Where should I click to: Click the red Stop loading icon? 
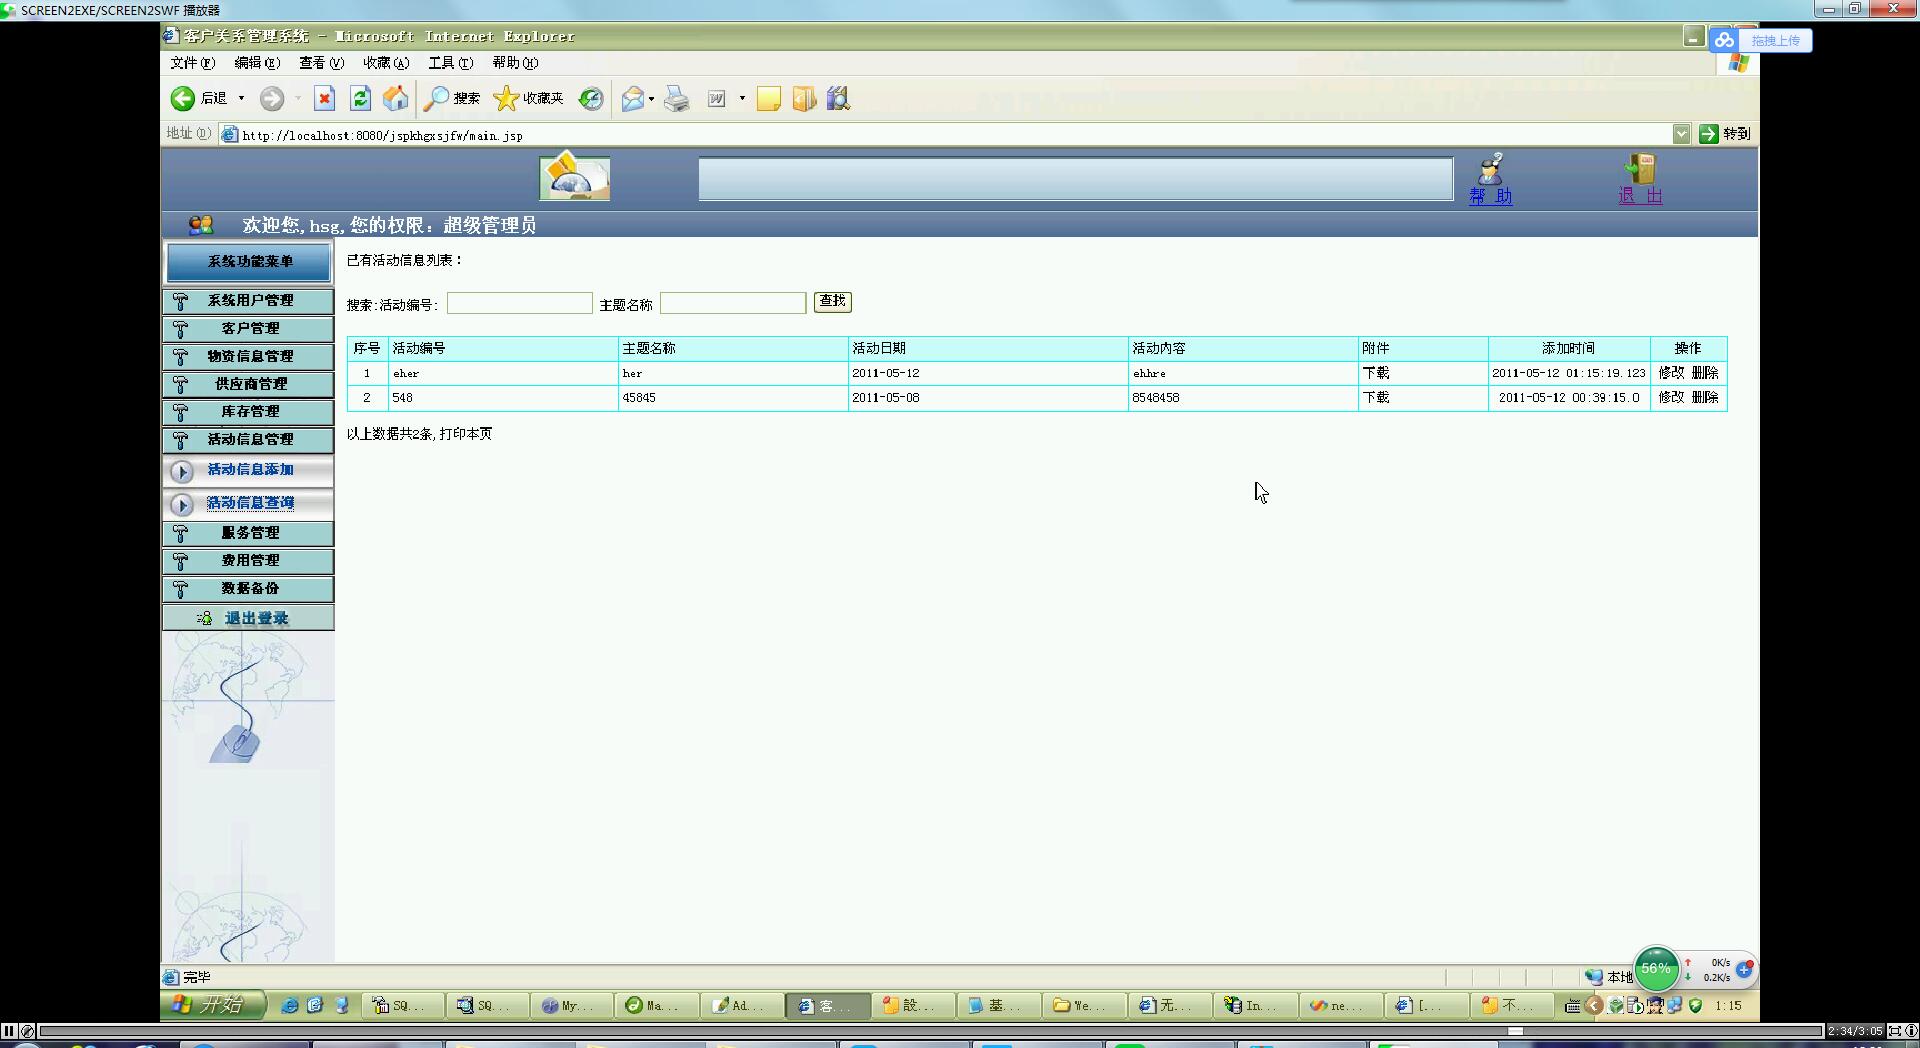pos(324,98)
